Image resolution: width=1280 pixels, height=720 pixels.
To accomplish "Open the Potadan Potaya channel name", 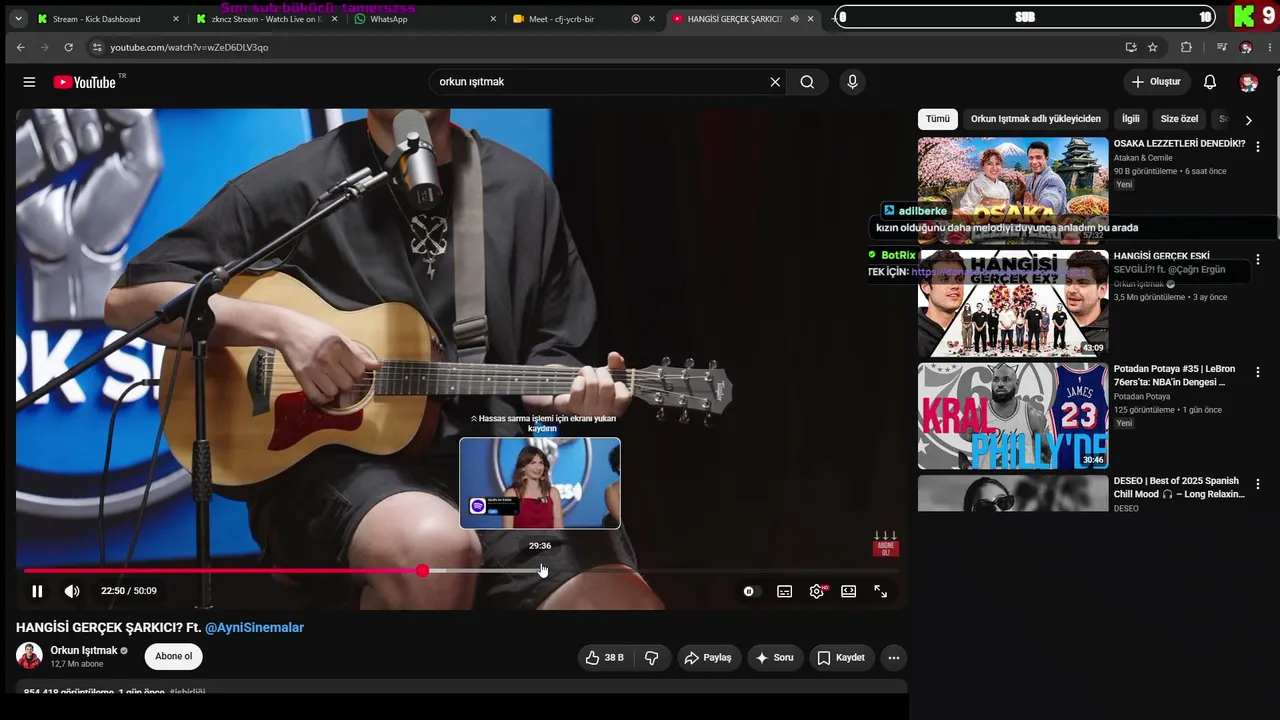I will (1142, 397).
